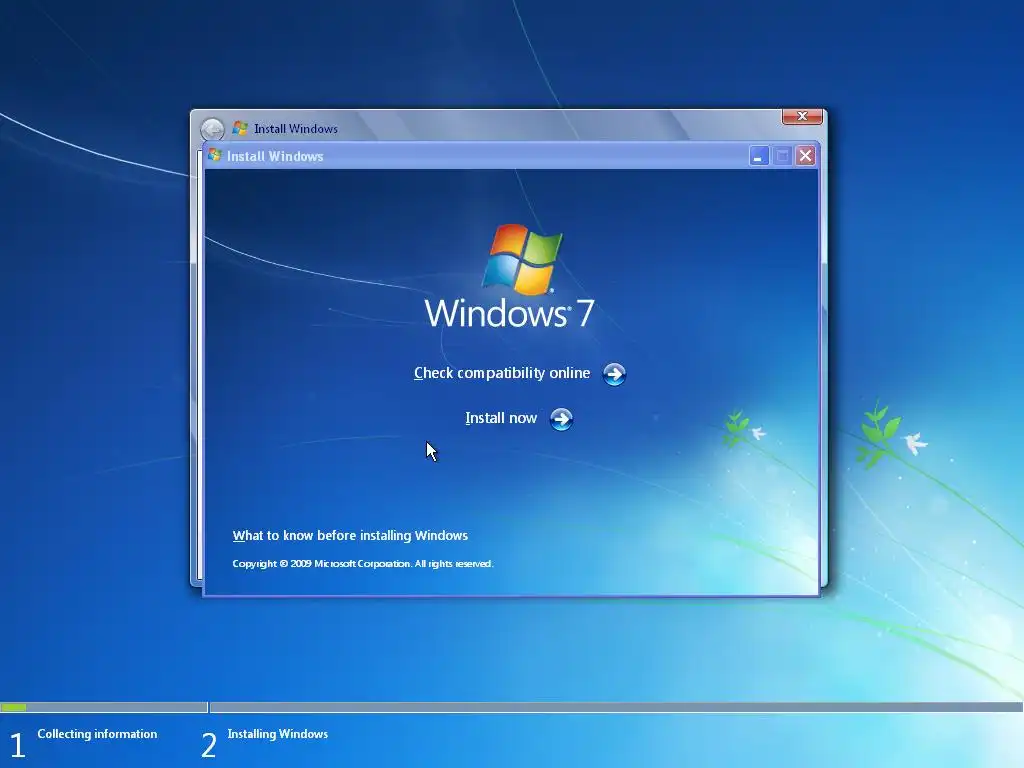This screenshot has width=1024, height=768.
Task: Open What to know before installing Windows
Action: click(350, 536)
